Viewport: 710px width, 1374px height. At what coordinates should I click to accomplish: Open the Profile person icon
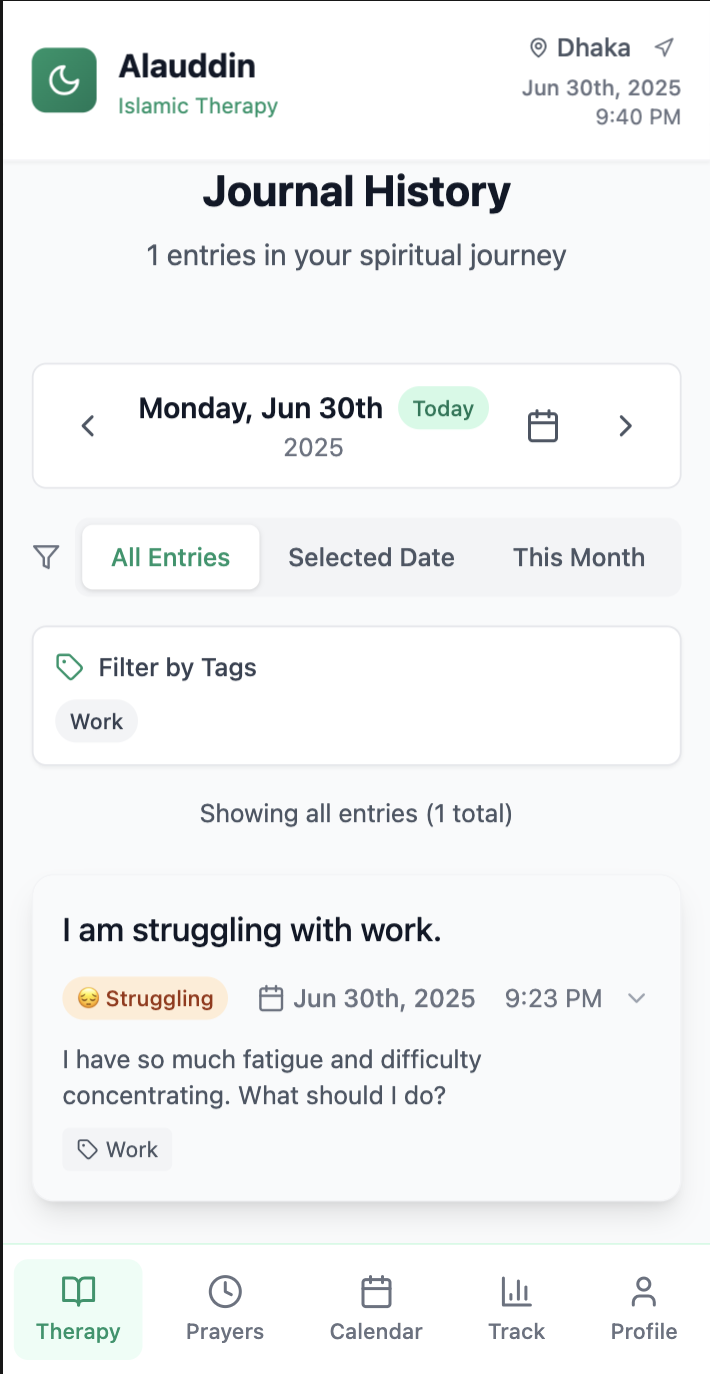pyautogui.click(x=644, y=1292)
